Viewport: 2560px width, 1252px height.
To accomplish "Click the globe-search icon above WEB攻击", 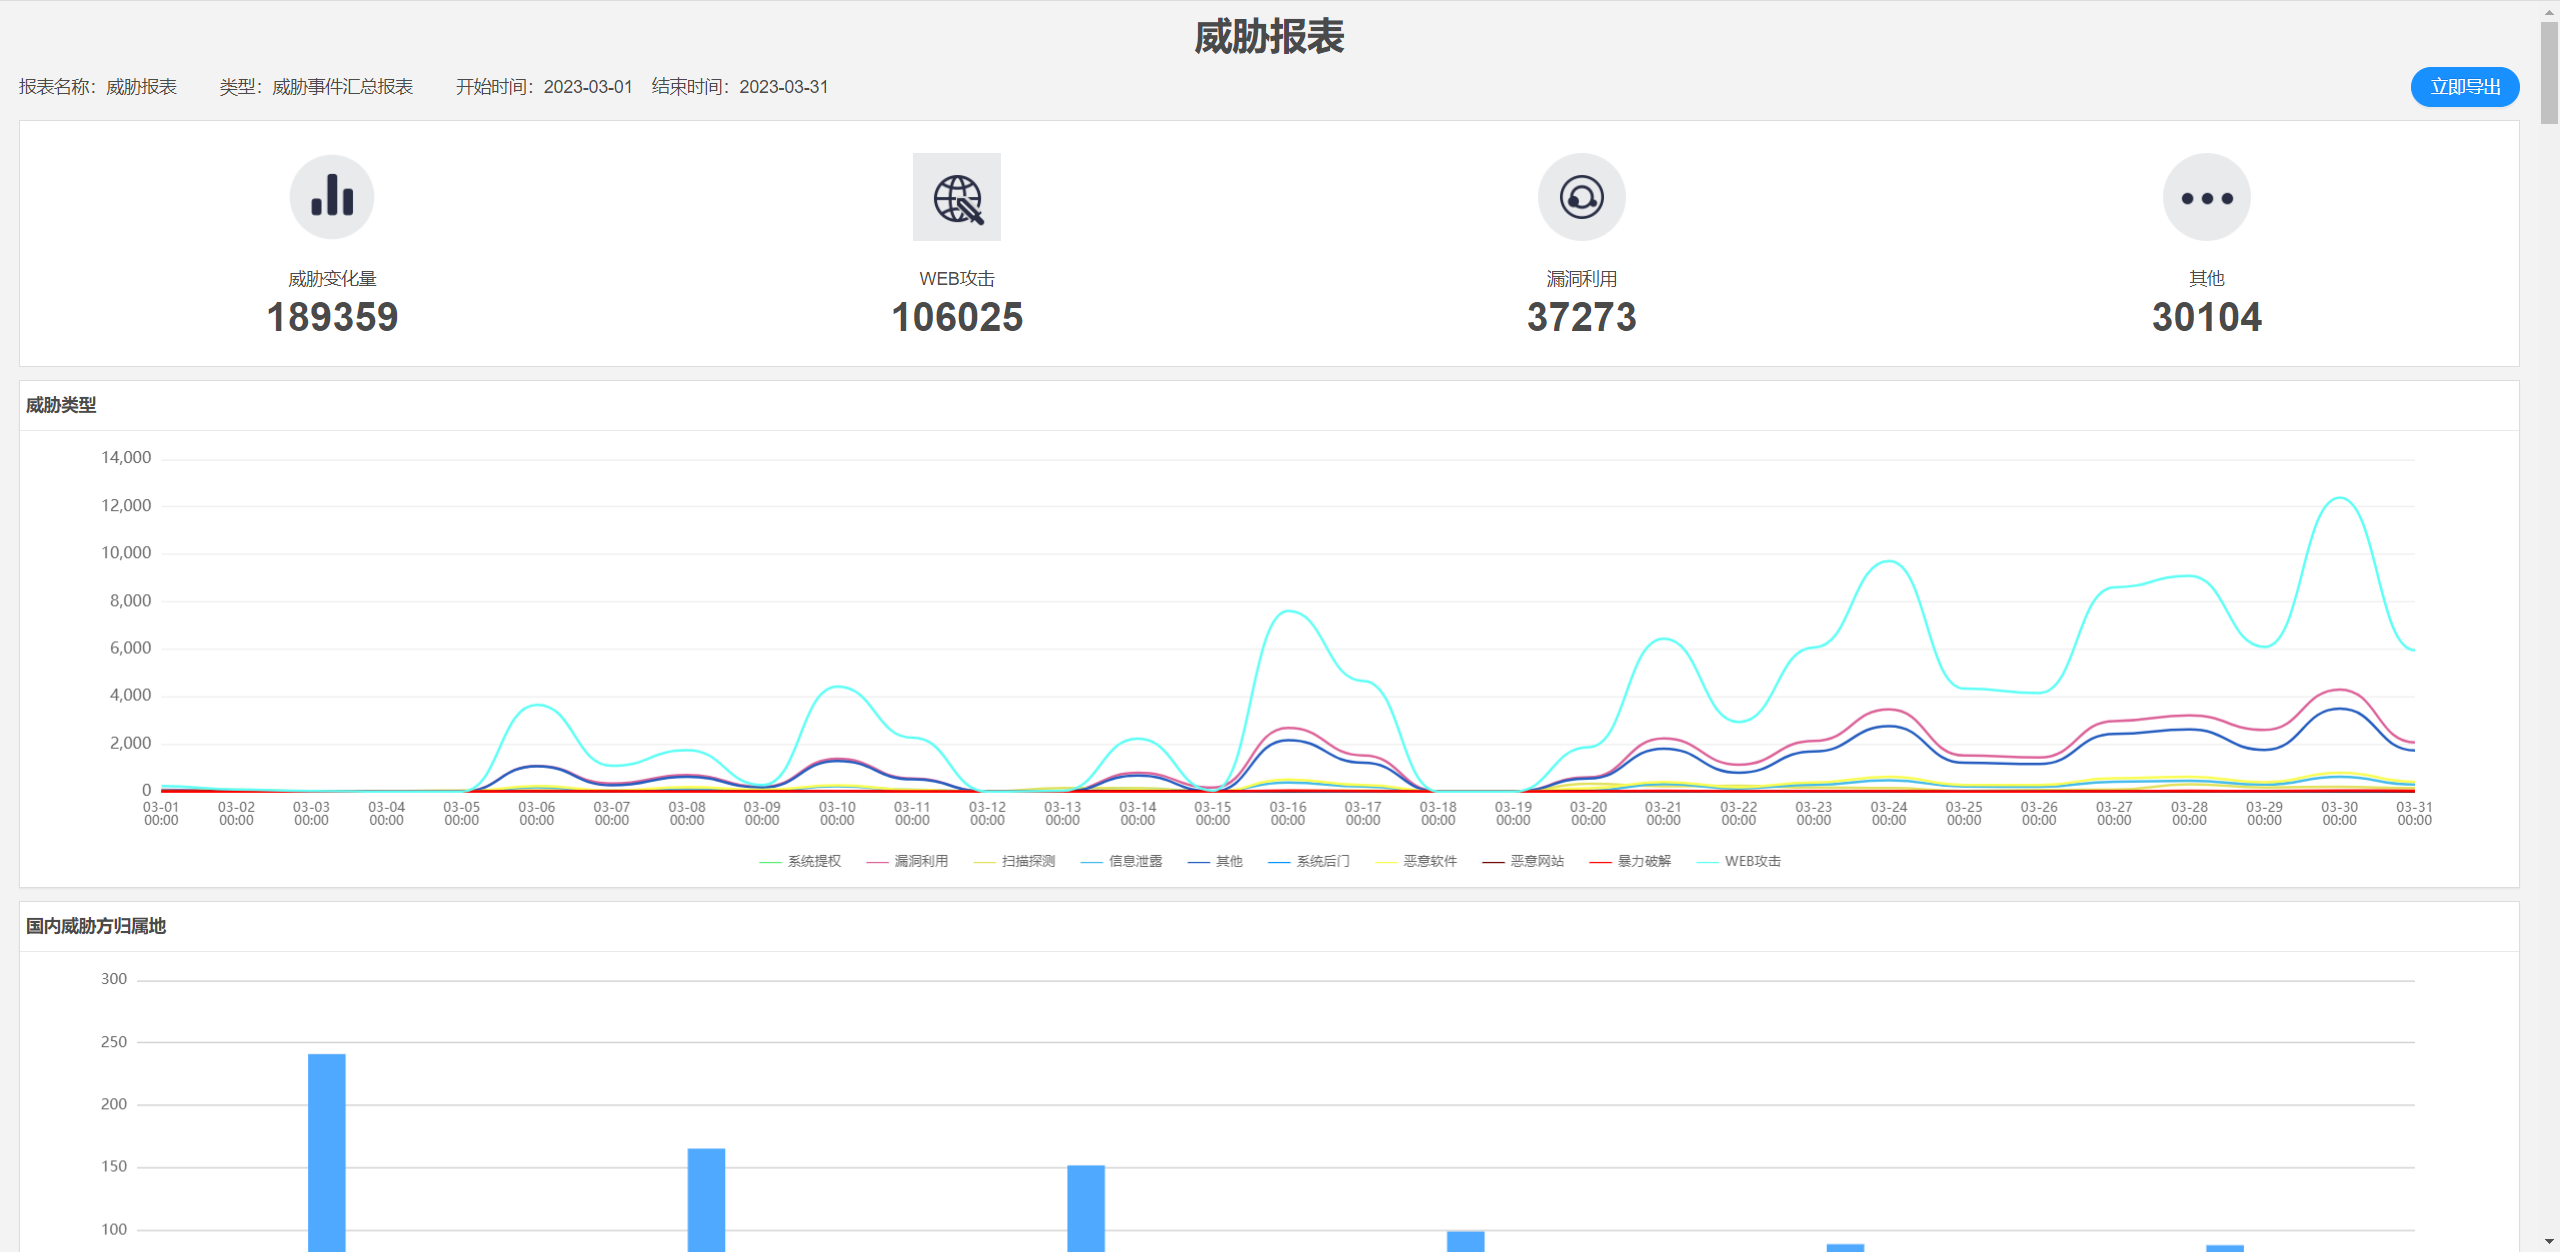I will click(956, 197).
